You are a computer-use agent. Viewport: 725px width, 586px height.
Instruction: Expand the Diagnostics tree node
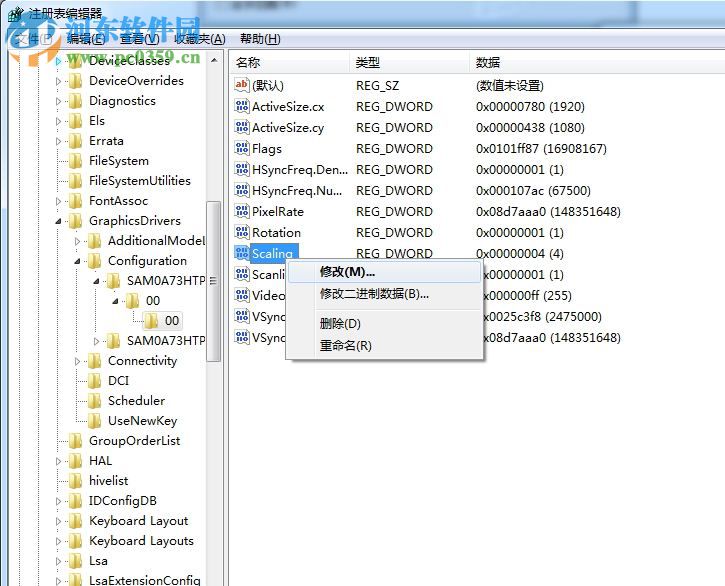(x=58, y=101)
